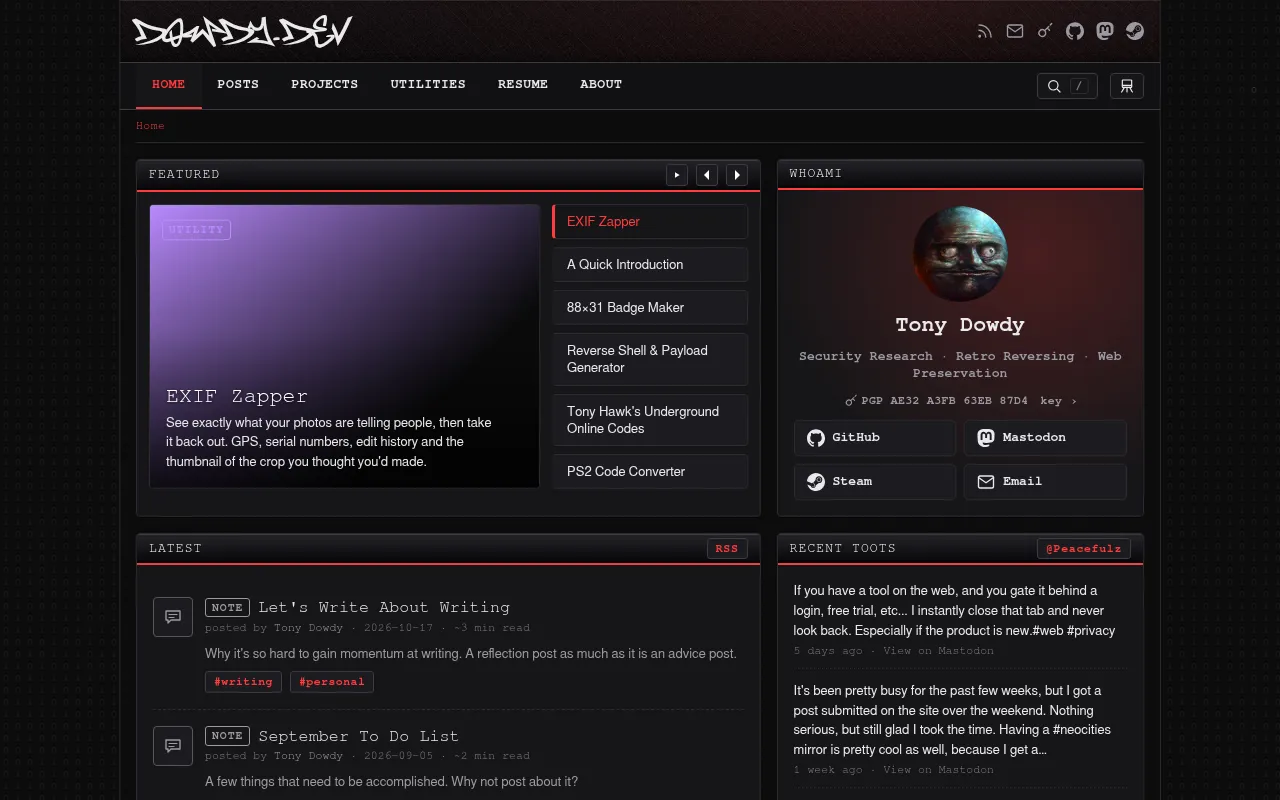The image size is (1280, 800).
Task: Select Tony Hawk's Underground Online Codes item
Action: [650, 420]
